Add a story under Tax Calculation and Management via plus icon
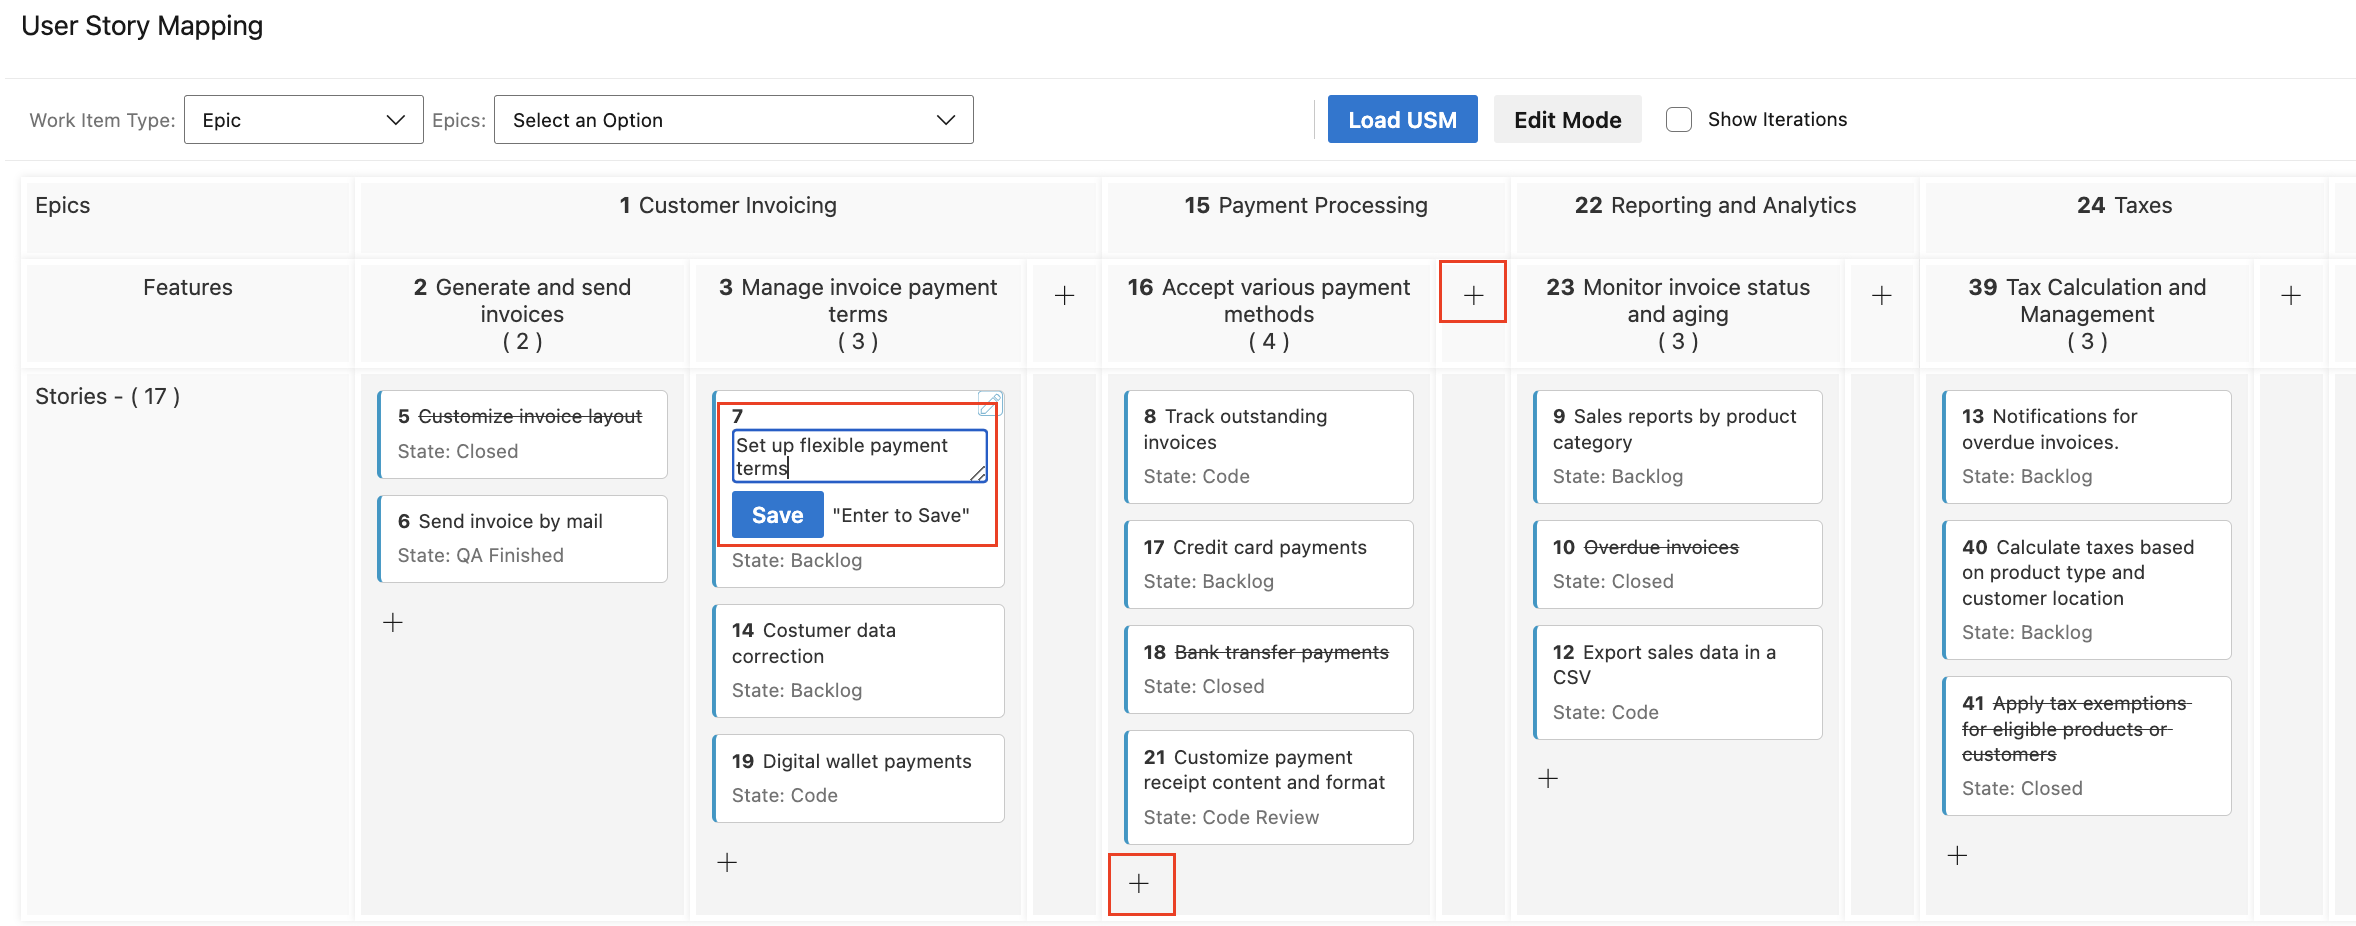This screenshot has width=2356, height=926. 1956,854
